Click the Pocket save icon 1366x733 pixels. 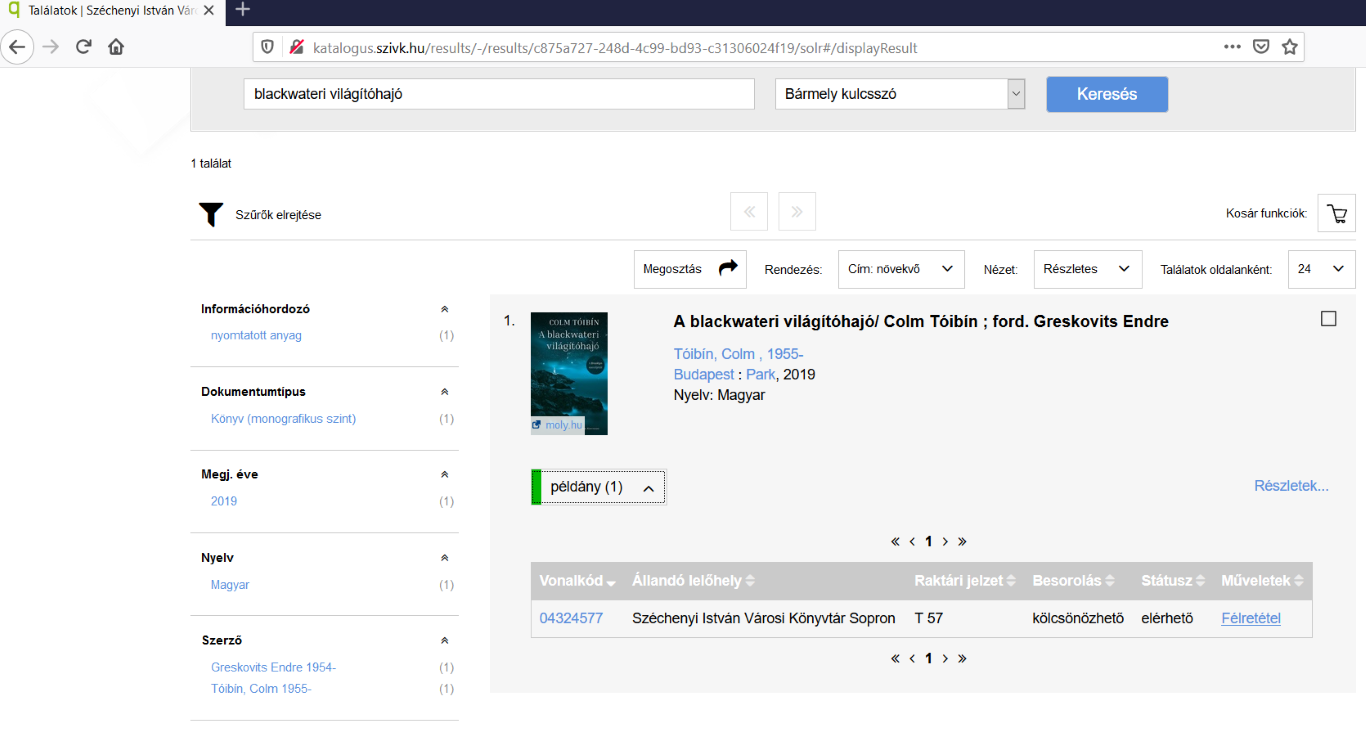click(1262, 47)
